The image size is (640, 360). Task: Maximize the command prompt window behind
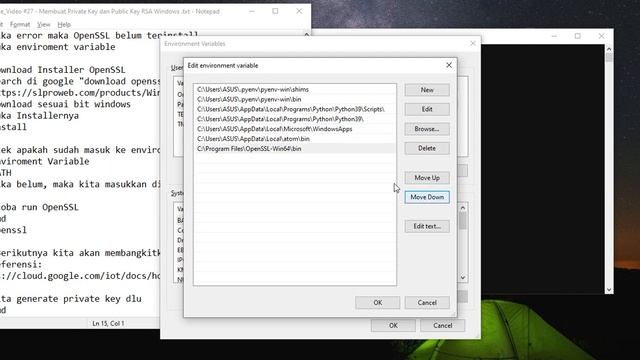coord(578,36)
